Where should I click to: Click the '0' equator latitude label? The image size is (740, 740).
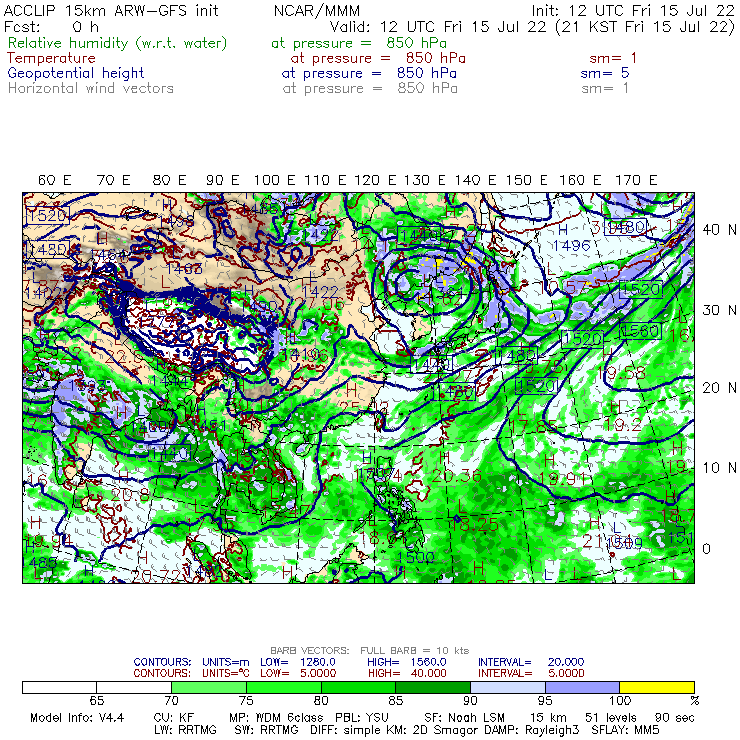coord(706,549)
